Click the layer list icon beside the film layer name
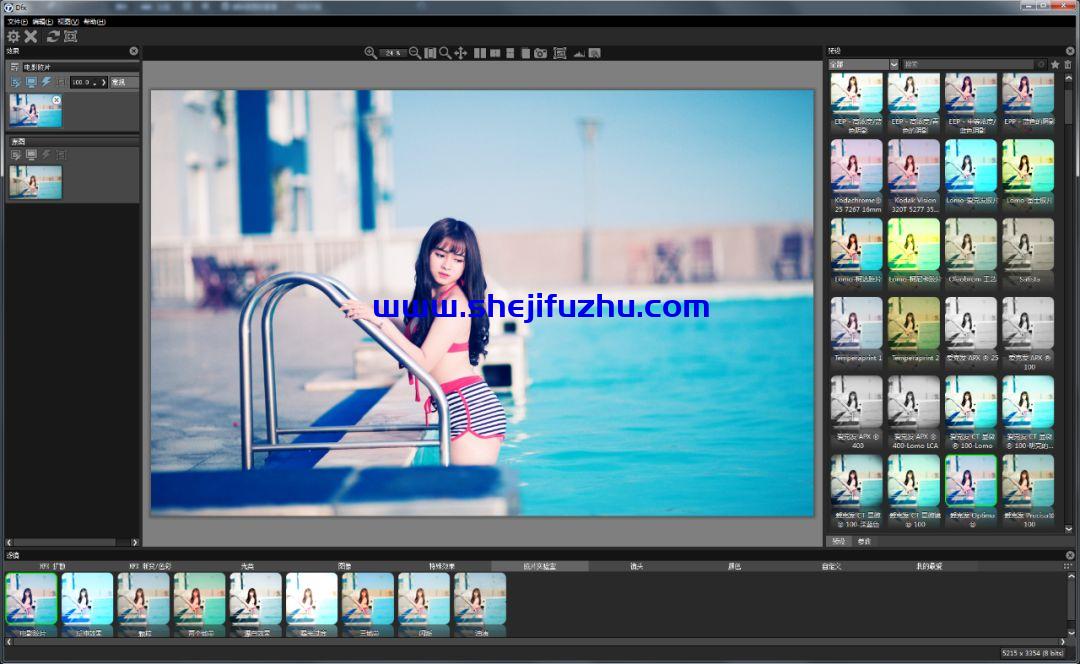Image resolution: width=1080 pixels, height=664 pixels. pos(14,67)
